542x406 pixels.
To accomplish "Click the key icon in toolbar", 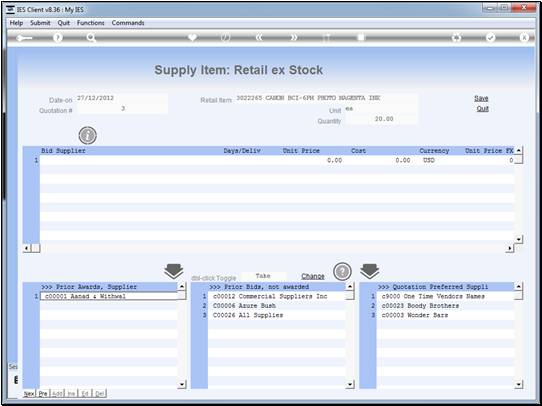I will [x=24, y=38].
